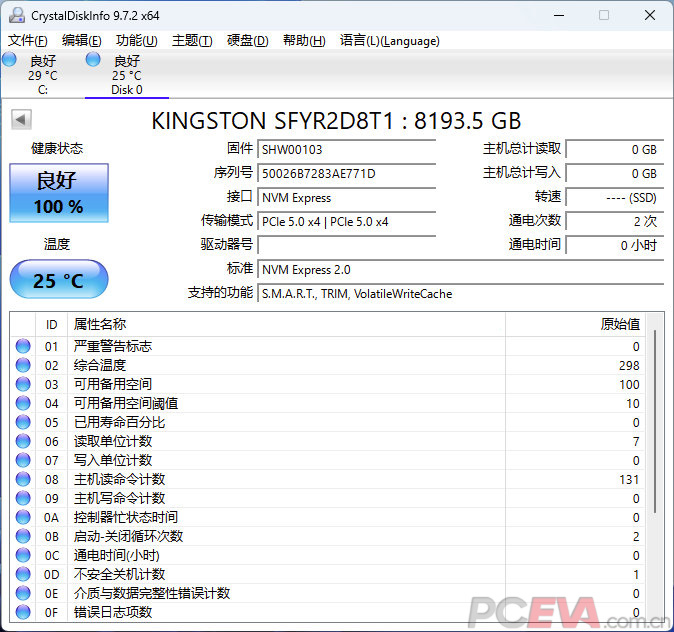
Task: Open the 功能(U) menu
Action: click(x=136, y=41)
